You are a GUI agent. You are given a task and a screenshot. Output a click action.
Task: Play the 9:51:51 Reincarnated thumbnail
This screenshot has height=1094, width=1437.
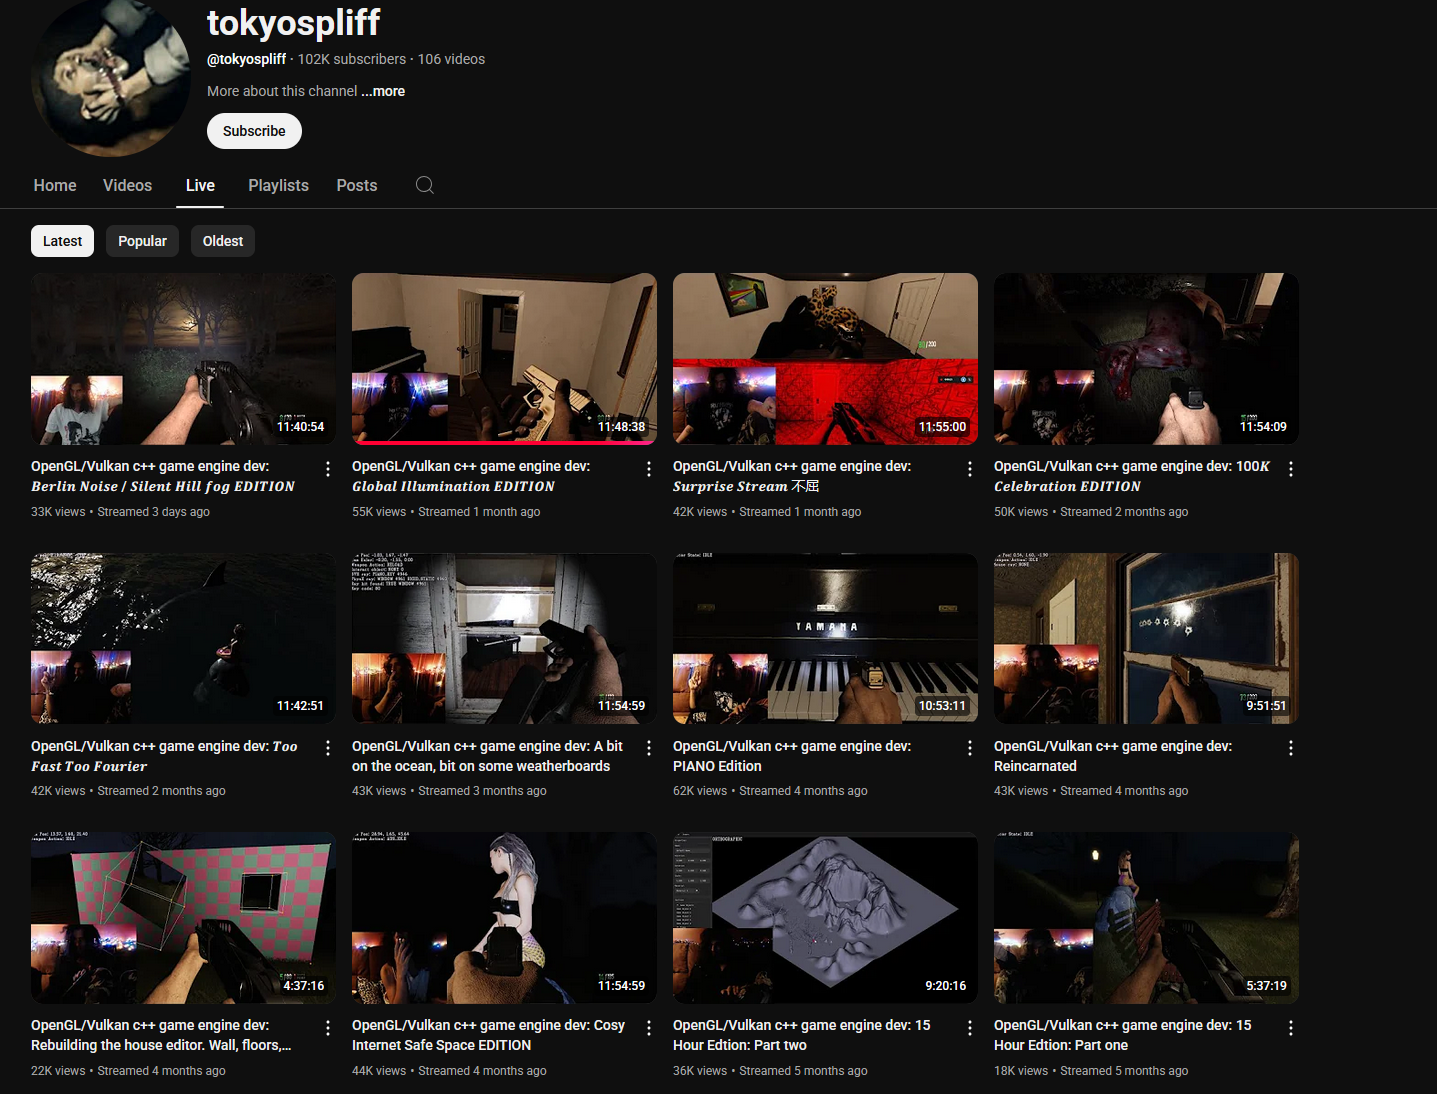(1146, 638)
